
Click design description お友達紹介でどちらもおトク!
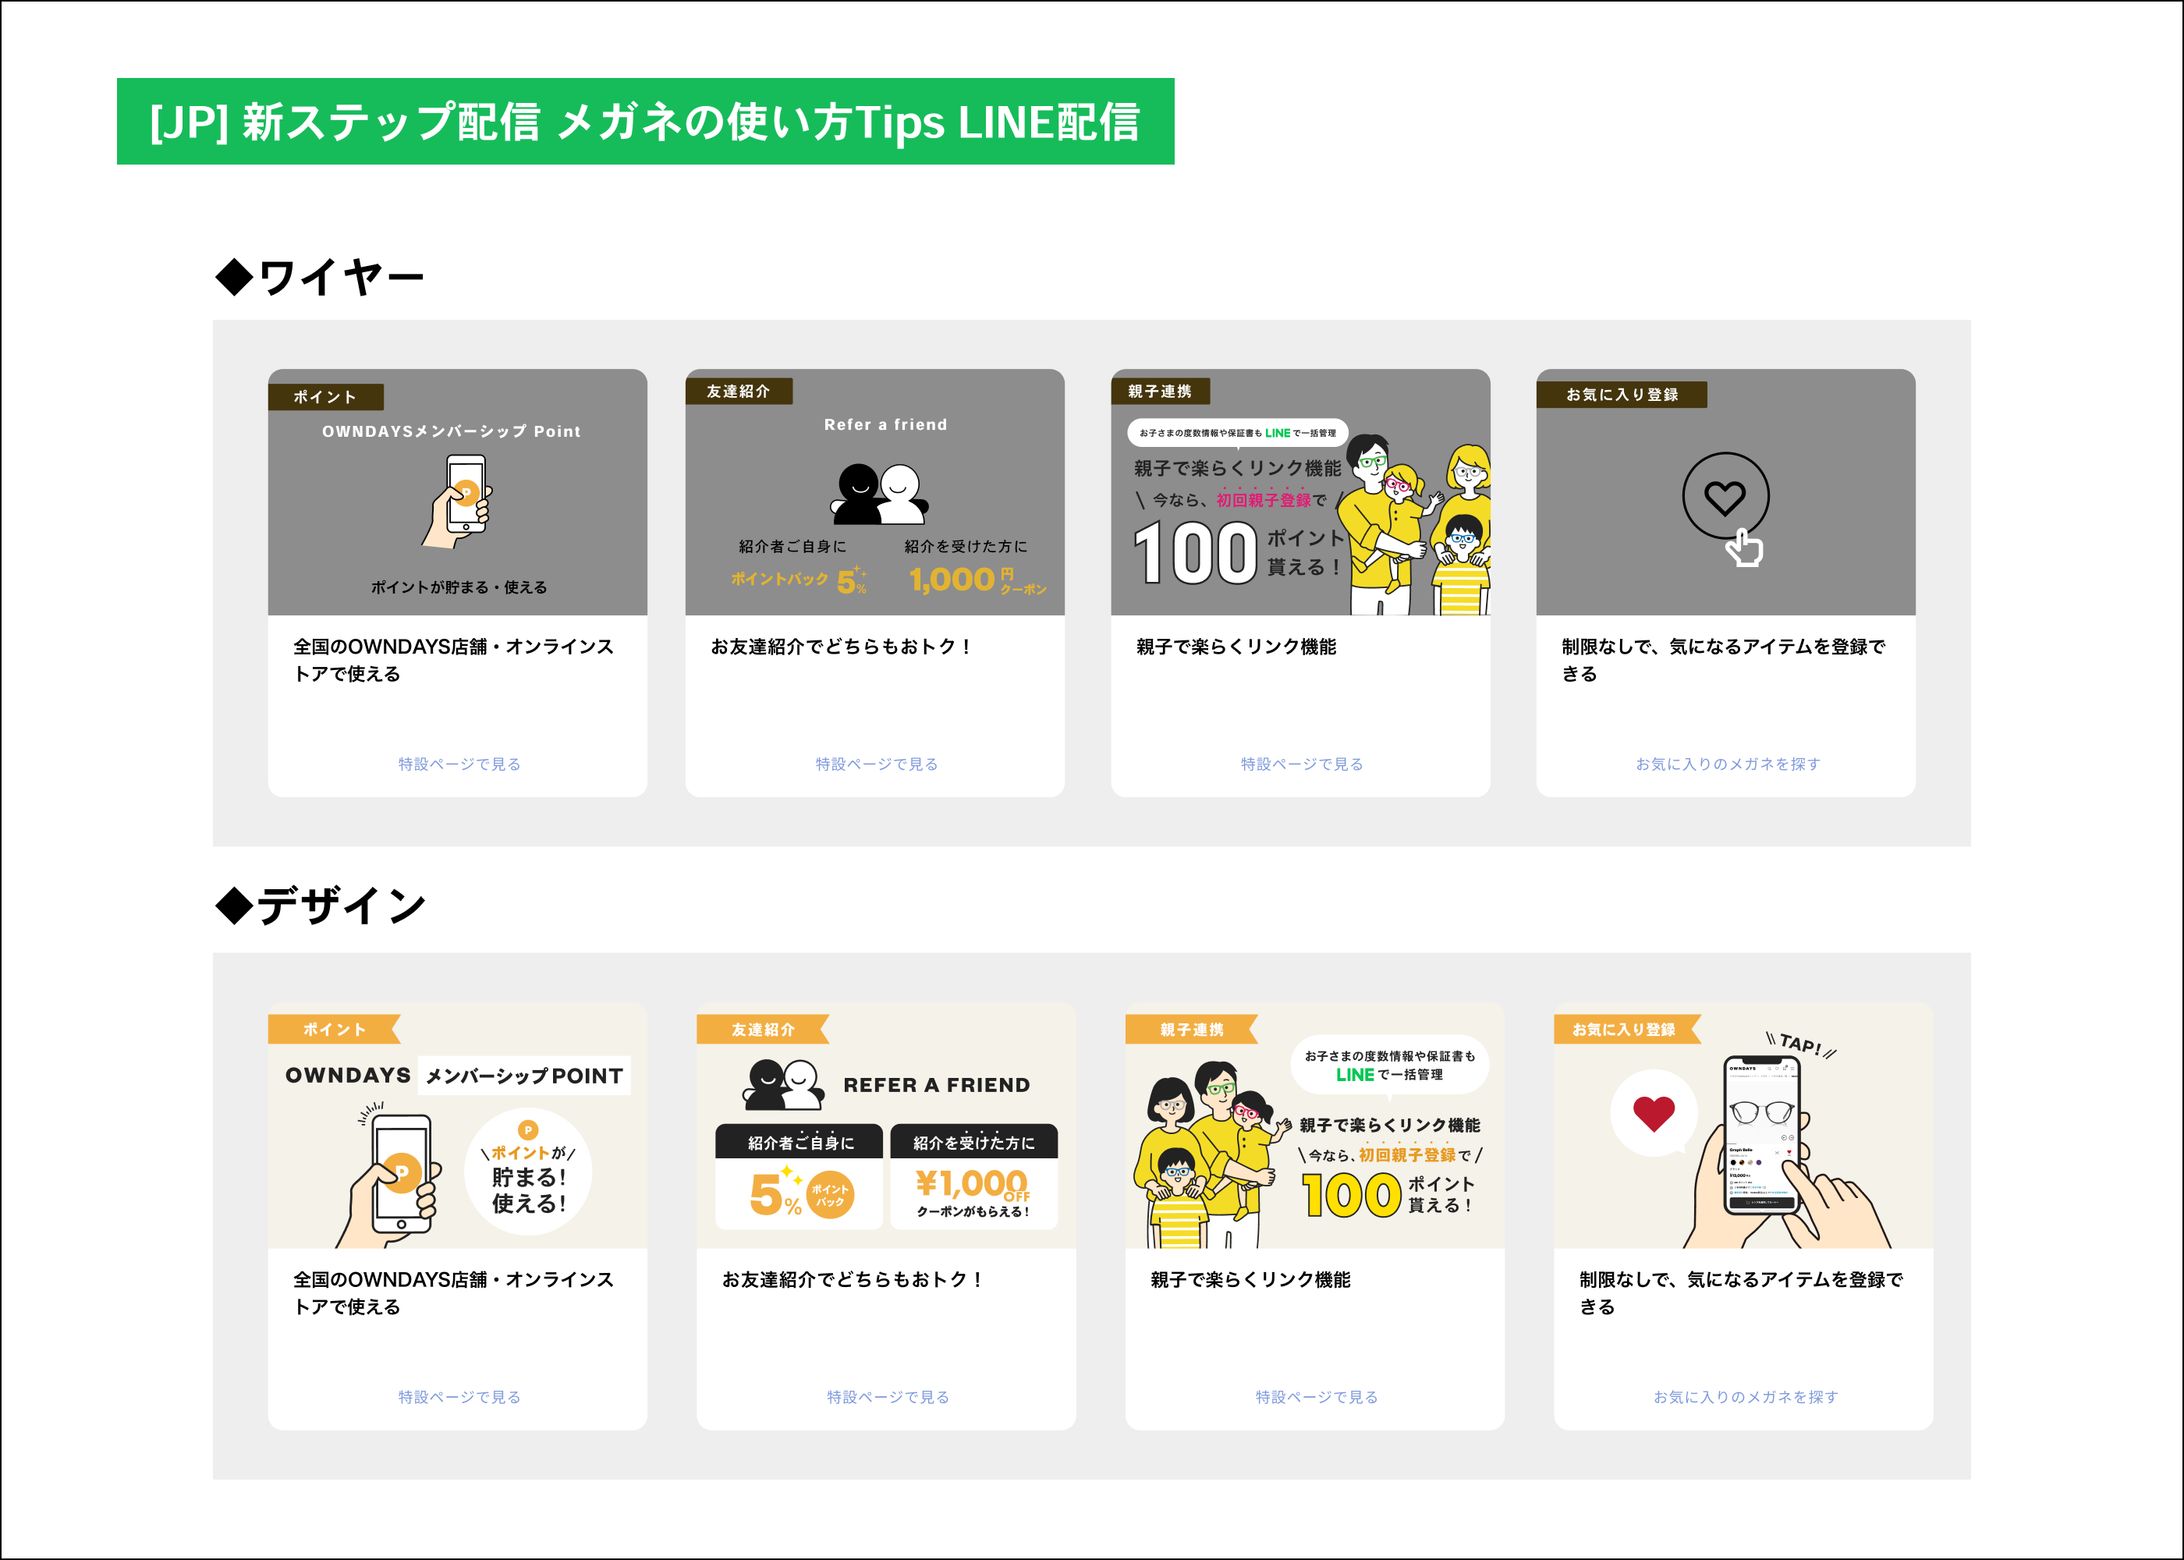pos(854,1280)
